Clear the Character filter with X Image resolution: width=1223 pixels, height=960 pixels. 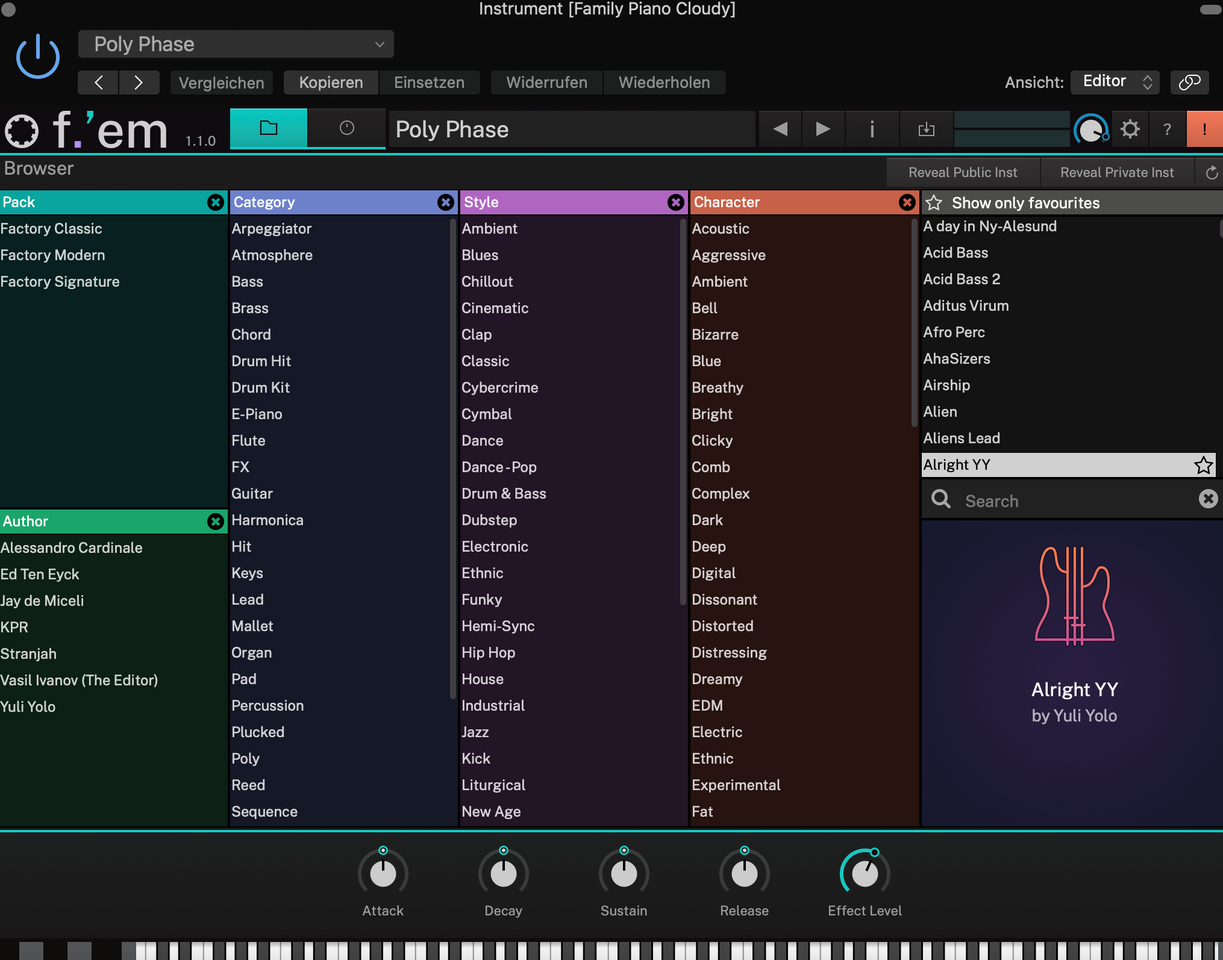(907, 202)
